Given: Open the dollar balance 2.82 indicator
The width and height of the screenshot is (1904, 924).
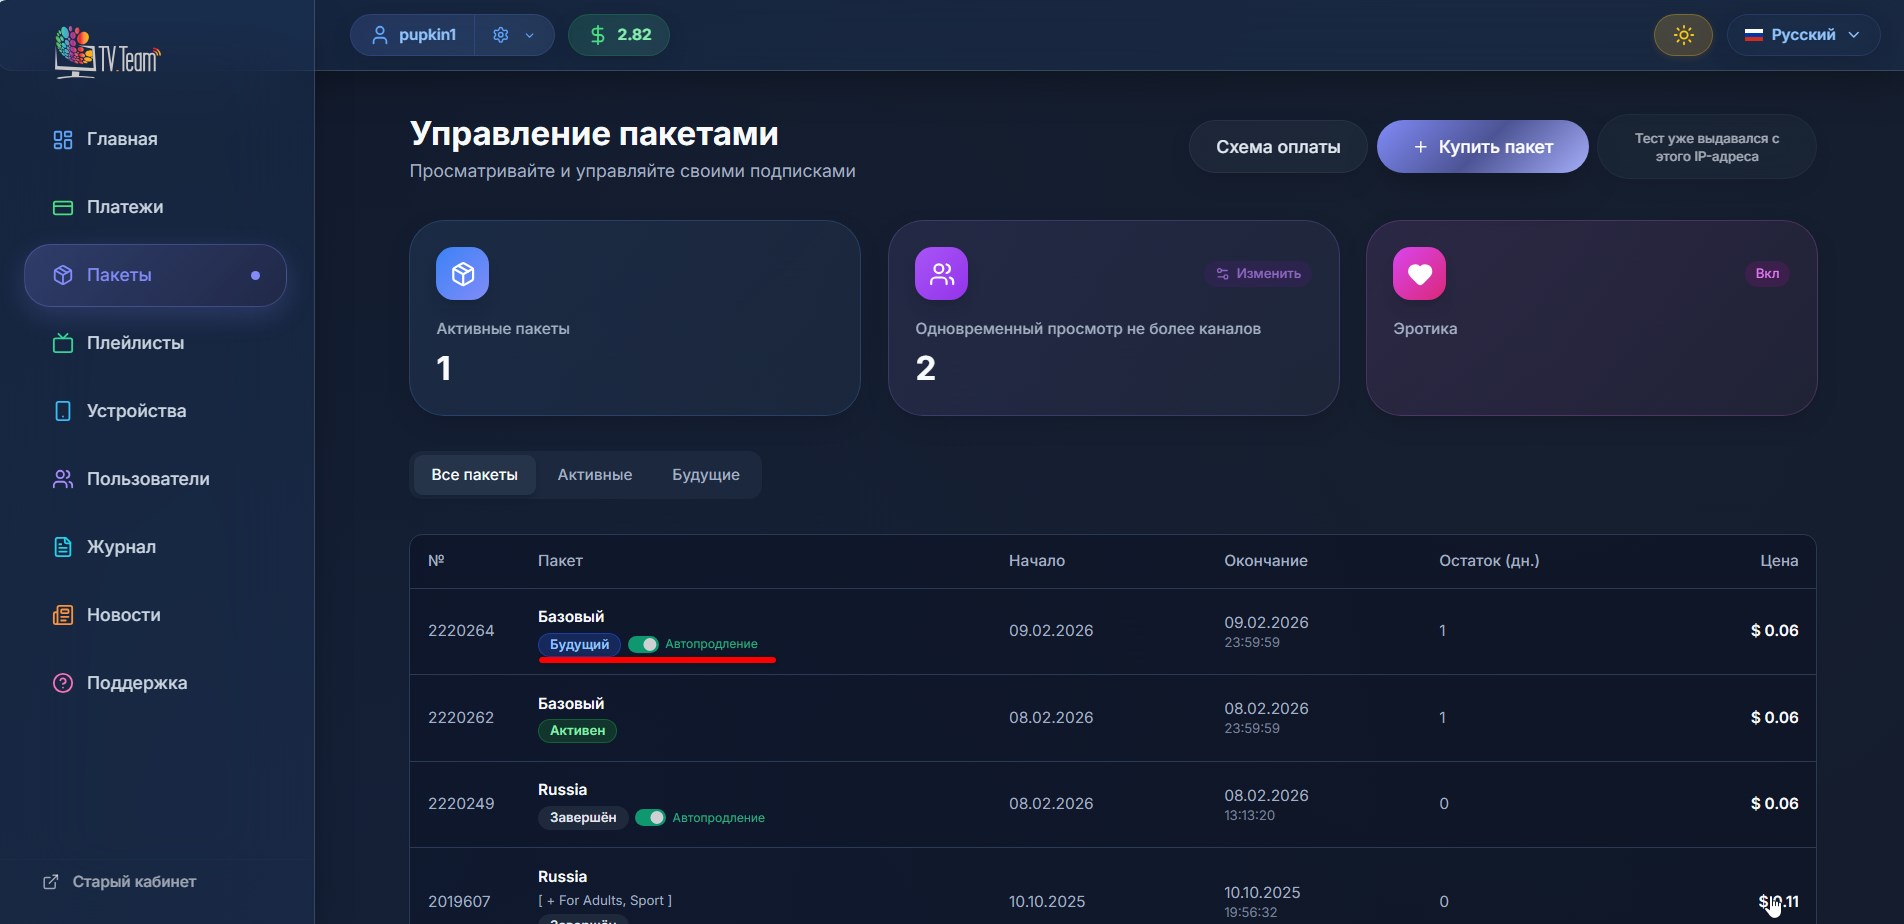Looking at the screenshot, I should pyautogui.click(x=619, y=35).
